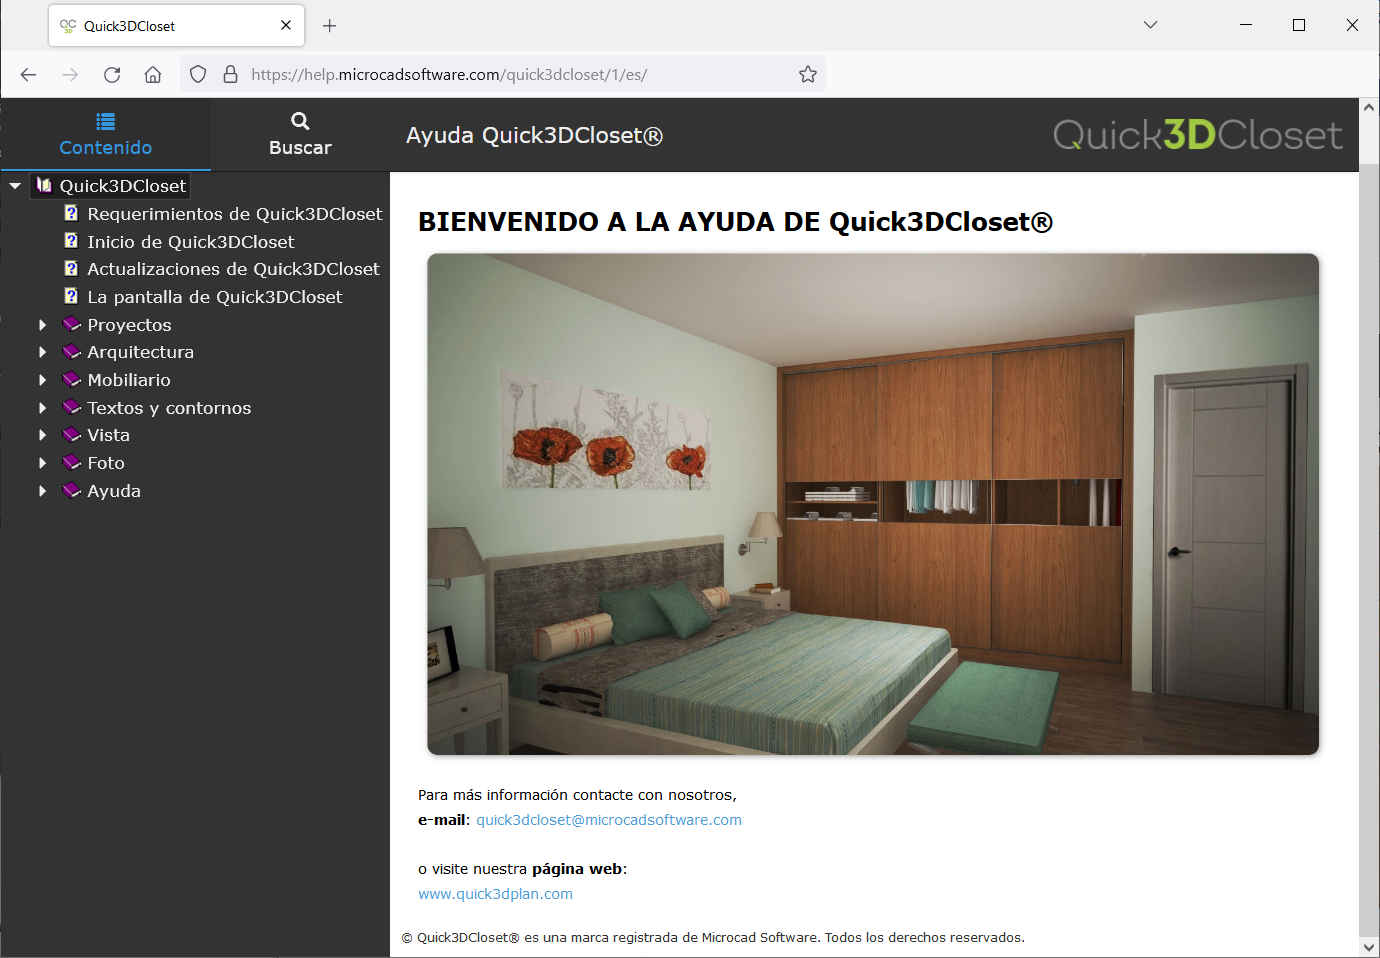Click the purple book icon beside Mobiliario
This screenshot has width=1380, height=958.
tap(72, 379)
